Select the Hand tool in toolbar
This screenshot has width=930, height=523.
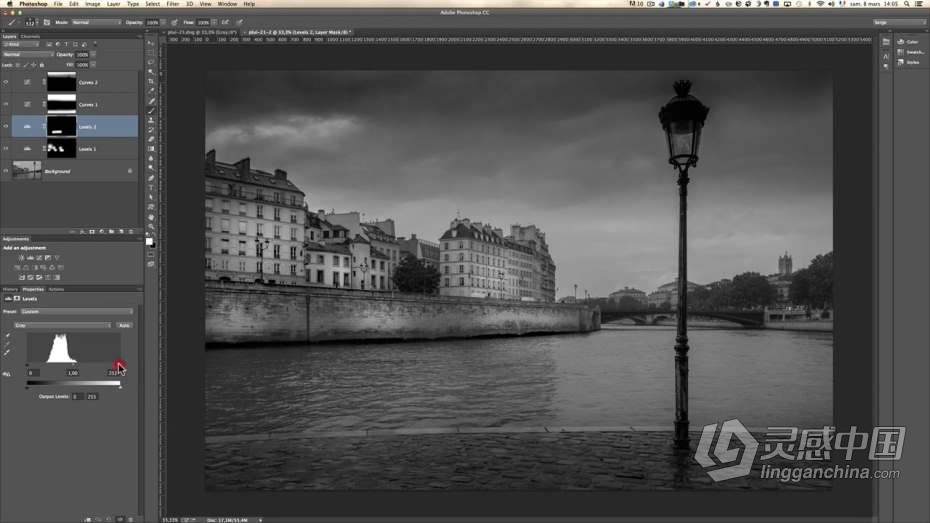click(151, 217)
